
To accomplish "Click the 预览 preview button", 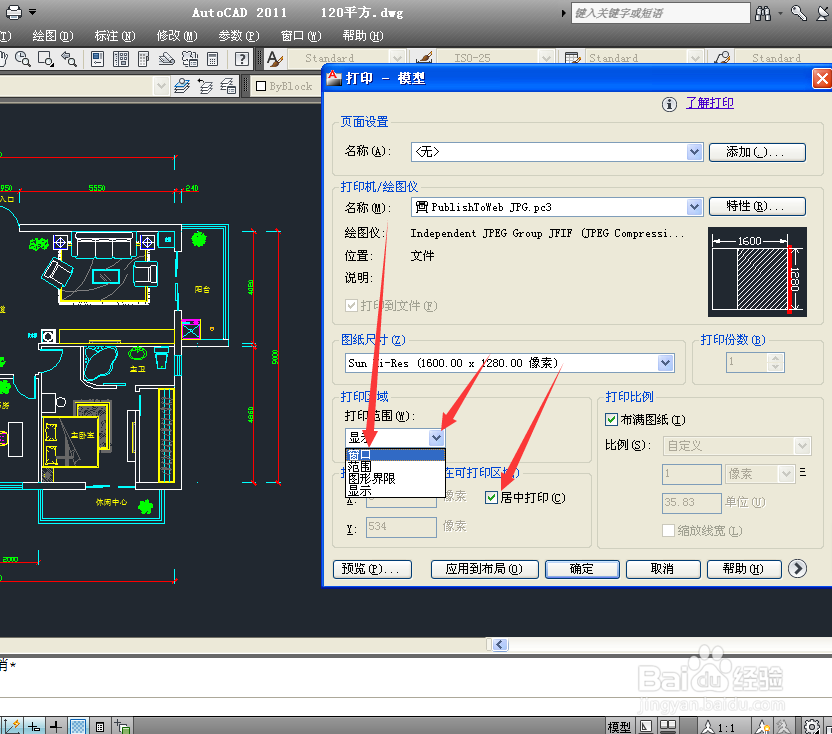I will (x=372, y=569).
